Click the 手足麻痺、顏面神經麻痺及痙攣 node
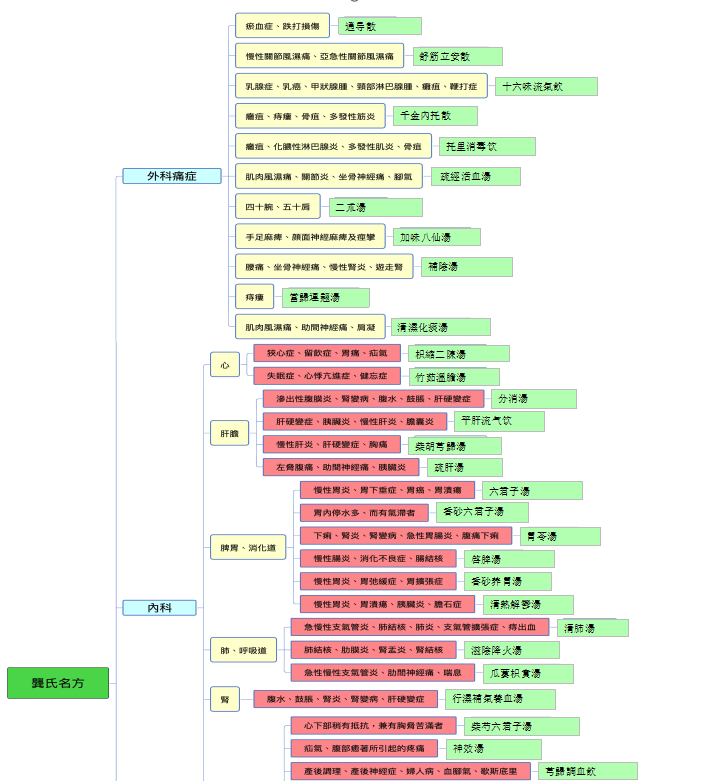 [x=310, y=237]
